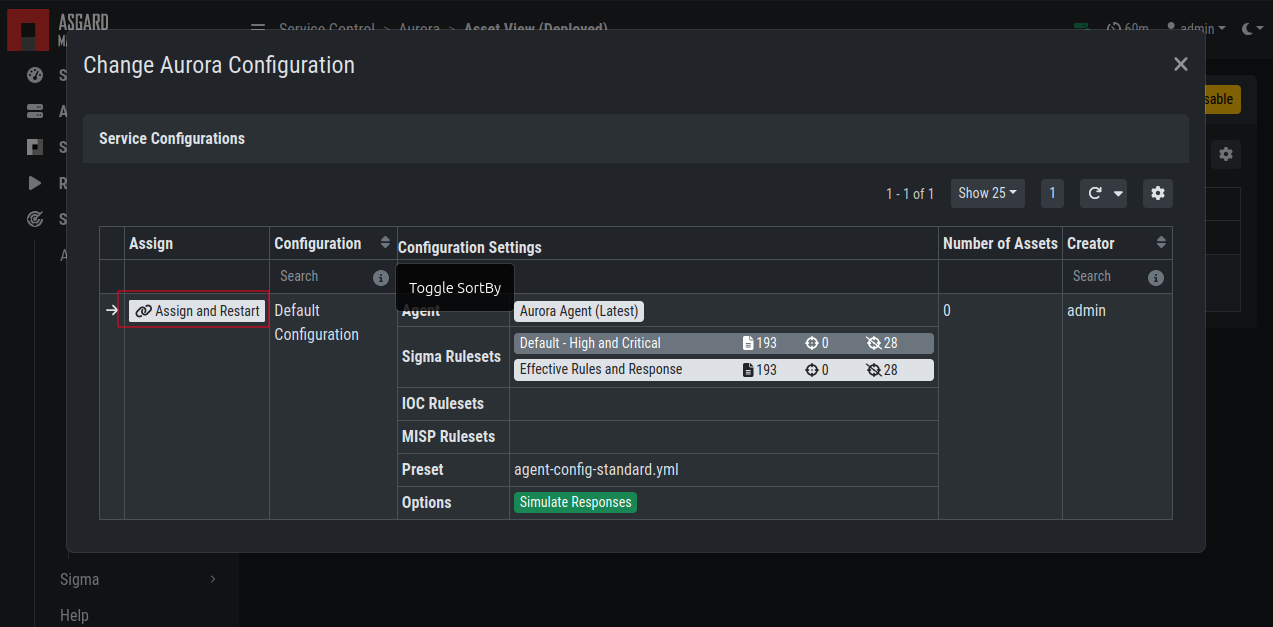Click the Sigma Rulesets row label
The width and height of the screenshot is (1273, 627).
pos(451,356)
